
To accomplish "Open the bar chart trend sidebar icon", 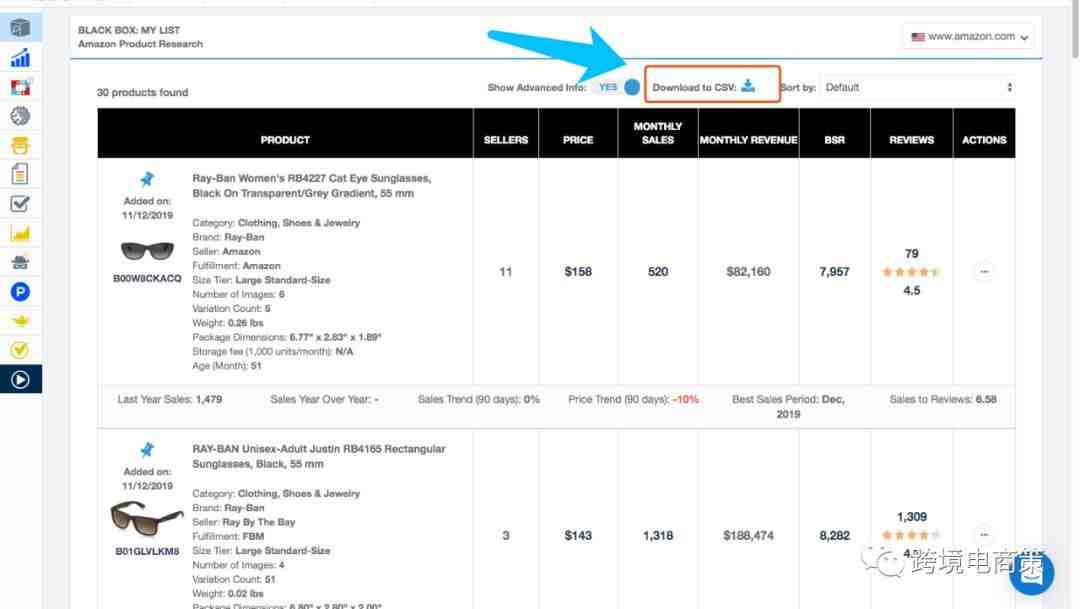I will [x=20, y=58].
